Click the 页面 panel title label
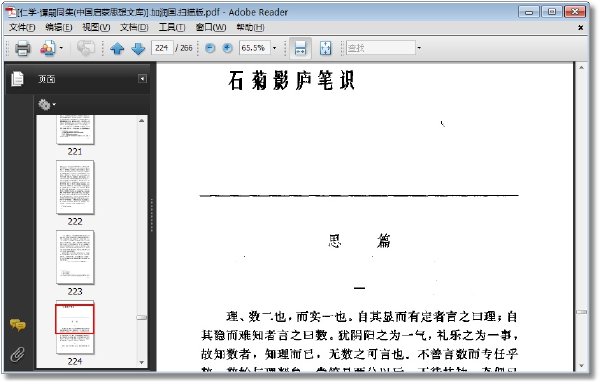 click(47, 79)
